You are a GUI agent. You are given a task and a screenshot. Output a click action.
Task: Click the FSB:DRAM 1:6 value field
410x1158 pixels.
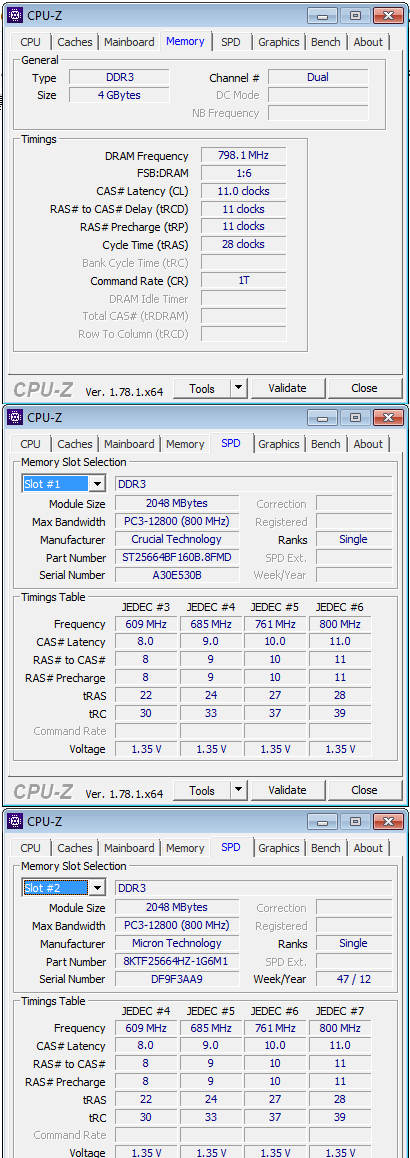[x=244, y=173]
